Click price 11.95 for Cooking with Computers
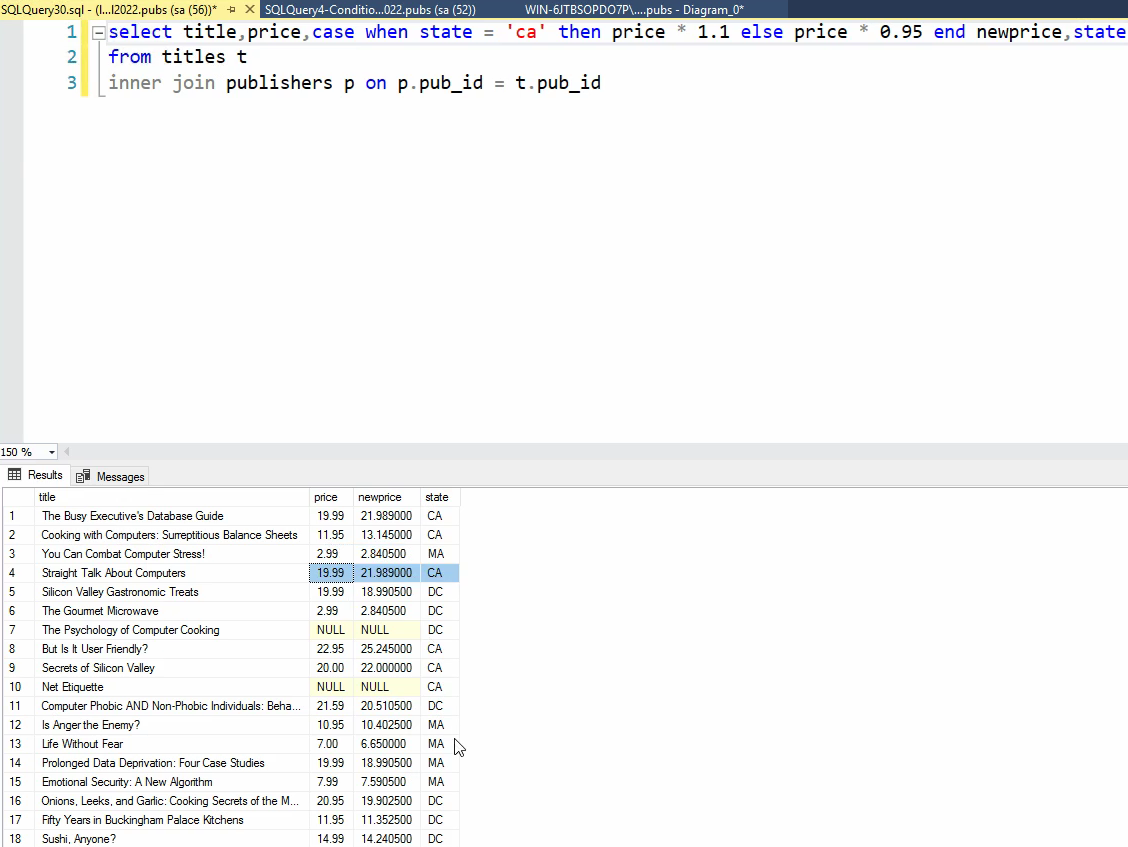 coord(331,535)
